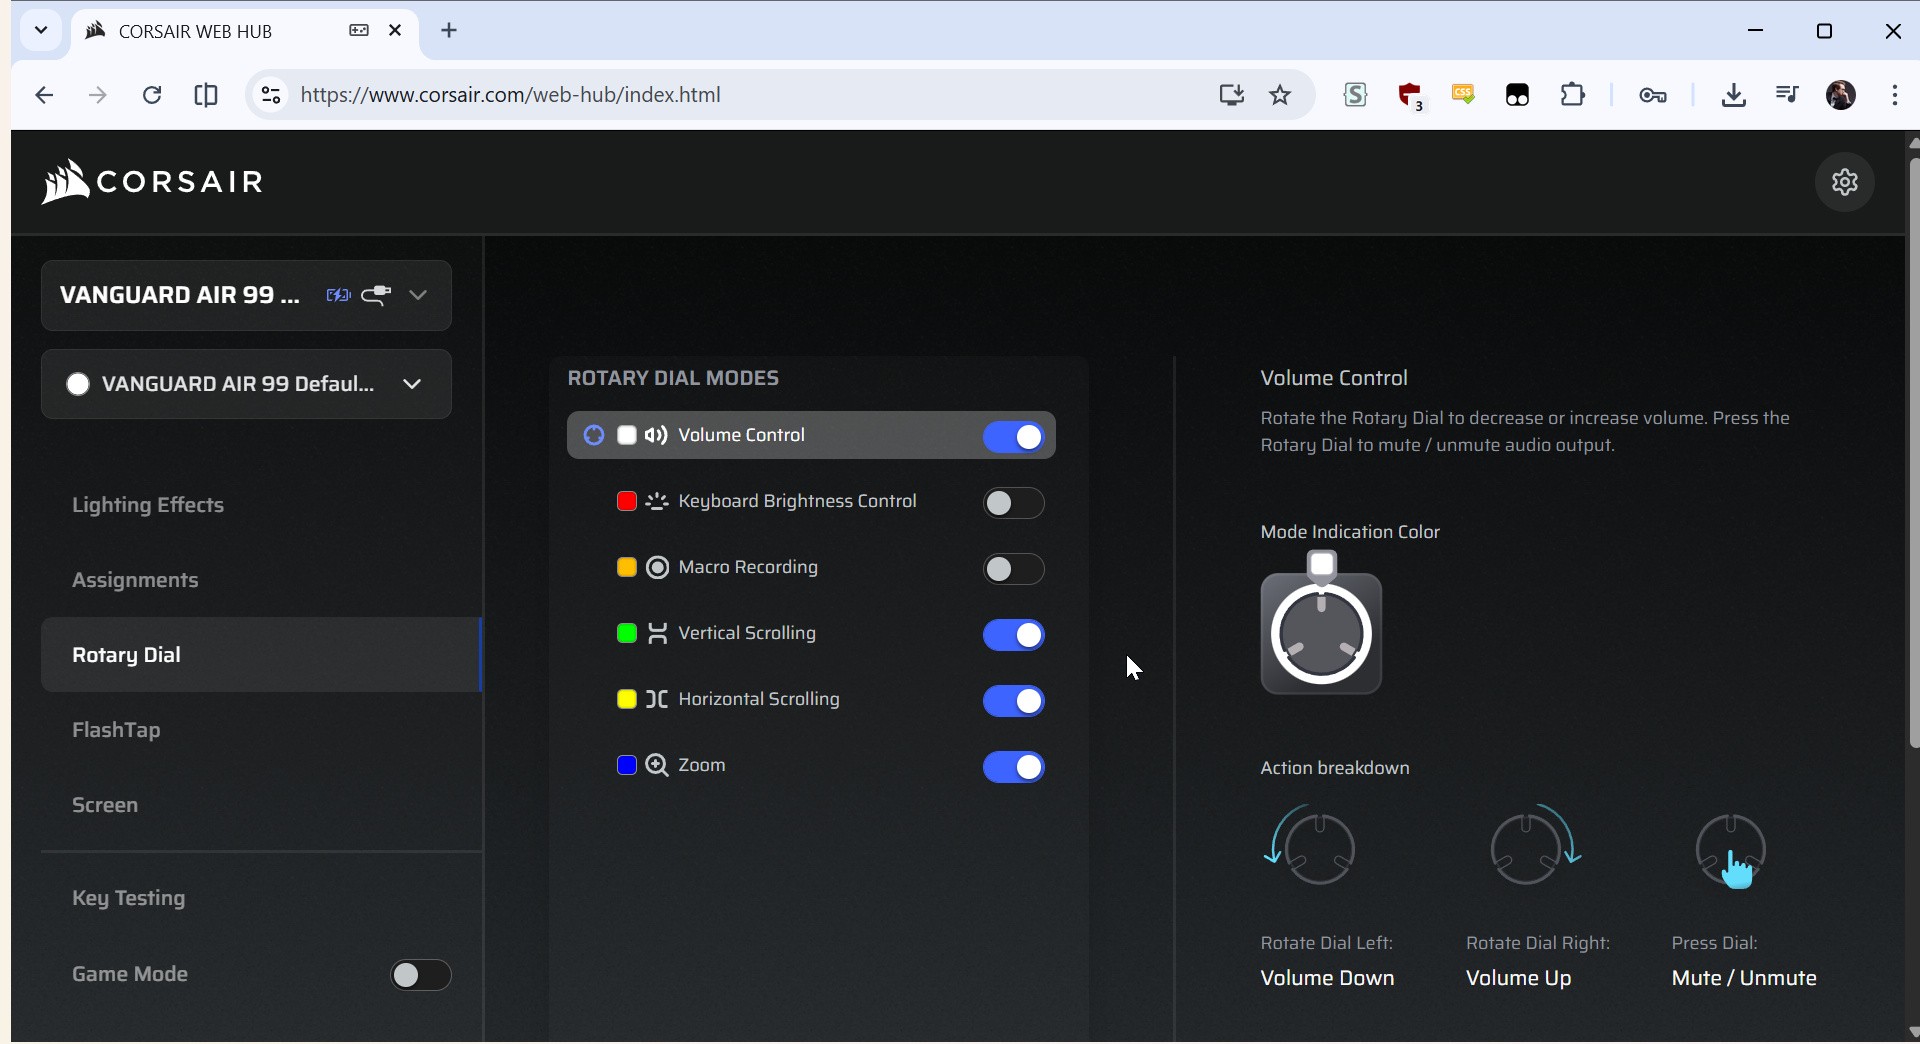The image size is (1920, 1044).
Task: Turn on Game Mode switch
Action: pyautogui.click(x=420, y=975)
